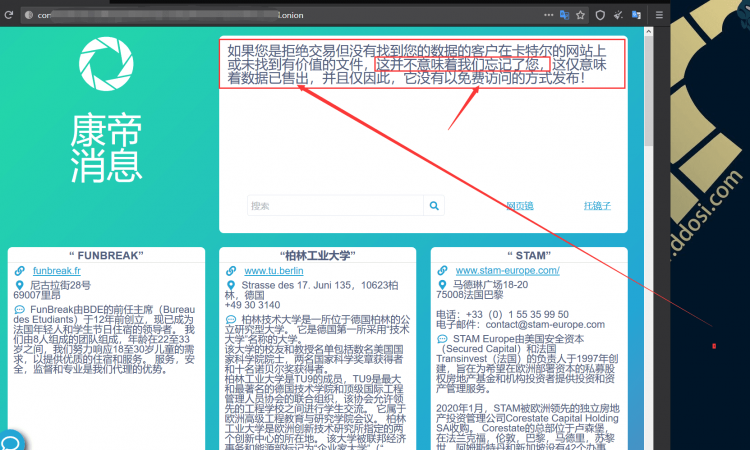
Task: Open the 托镜子 mirror link
Action: pos(597,206)
